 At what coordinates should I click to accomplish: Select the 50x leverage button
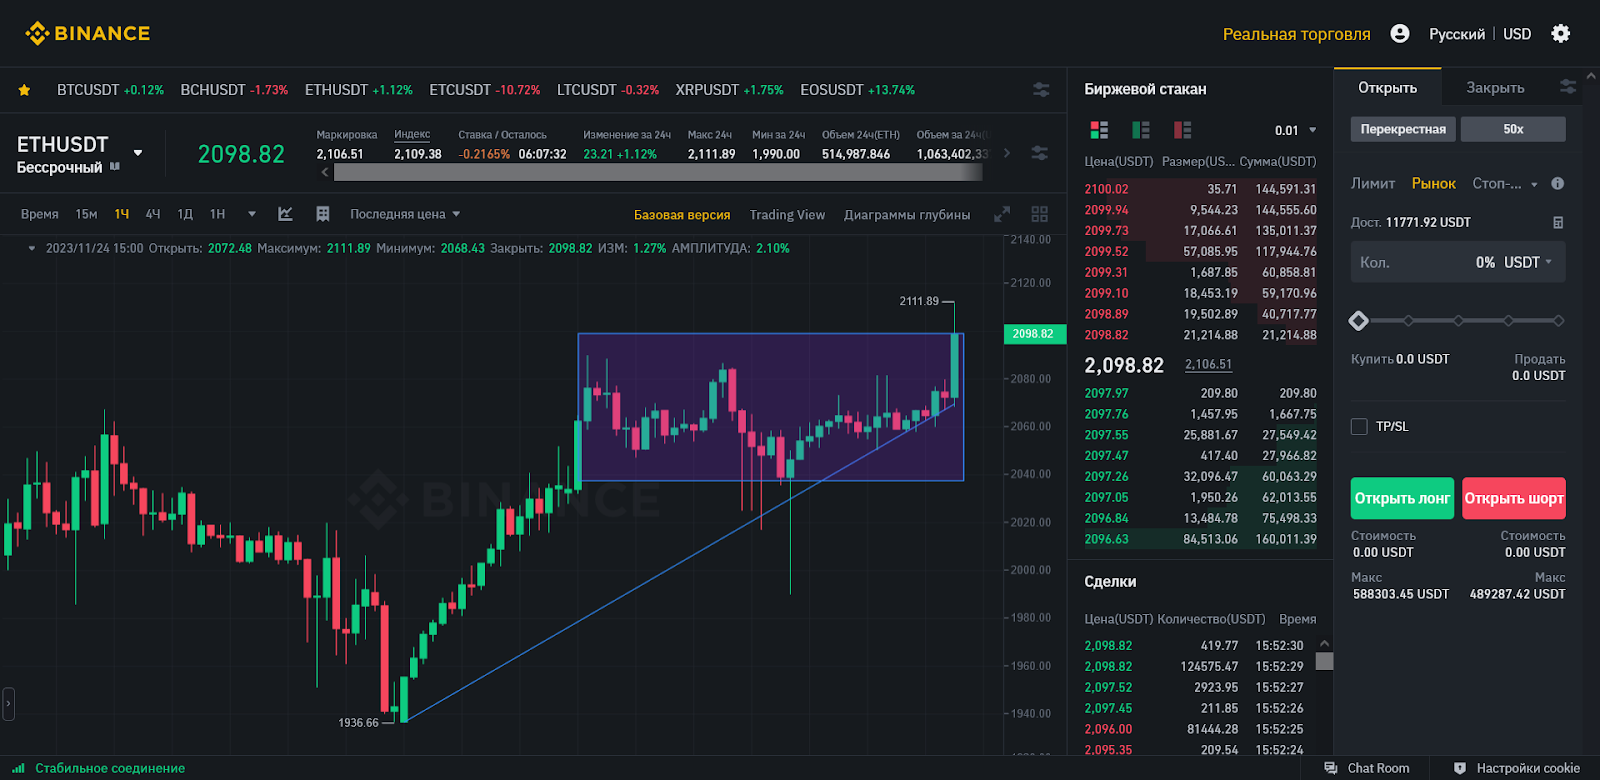click(1513, 129)
